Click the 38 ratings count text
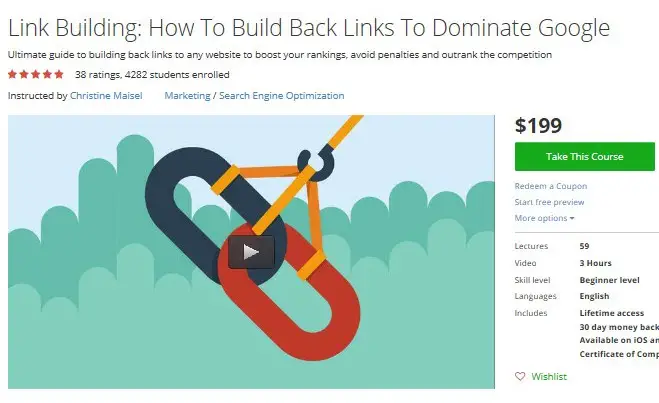The image size is (659, 403). (98, 75)
